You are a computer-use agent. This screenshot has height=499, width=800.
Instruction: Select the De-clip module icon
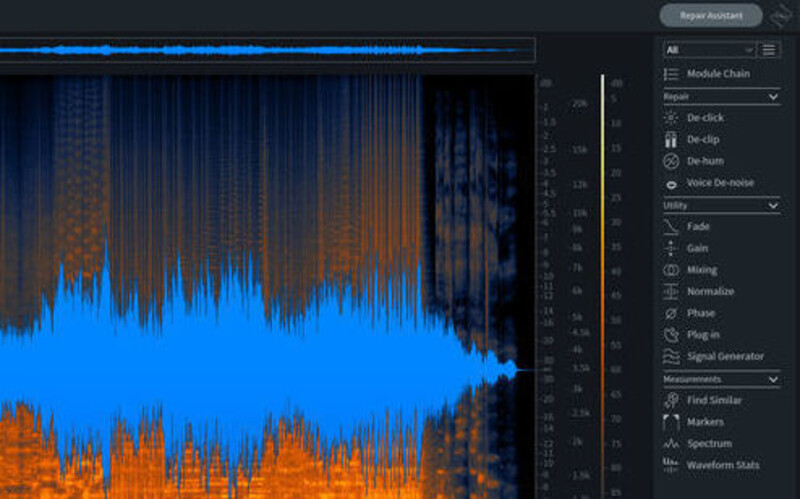pyautogui.click(x=671, y=139)
